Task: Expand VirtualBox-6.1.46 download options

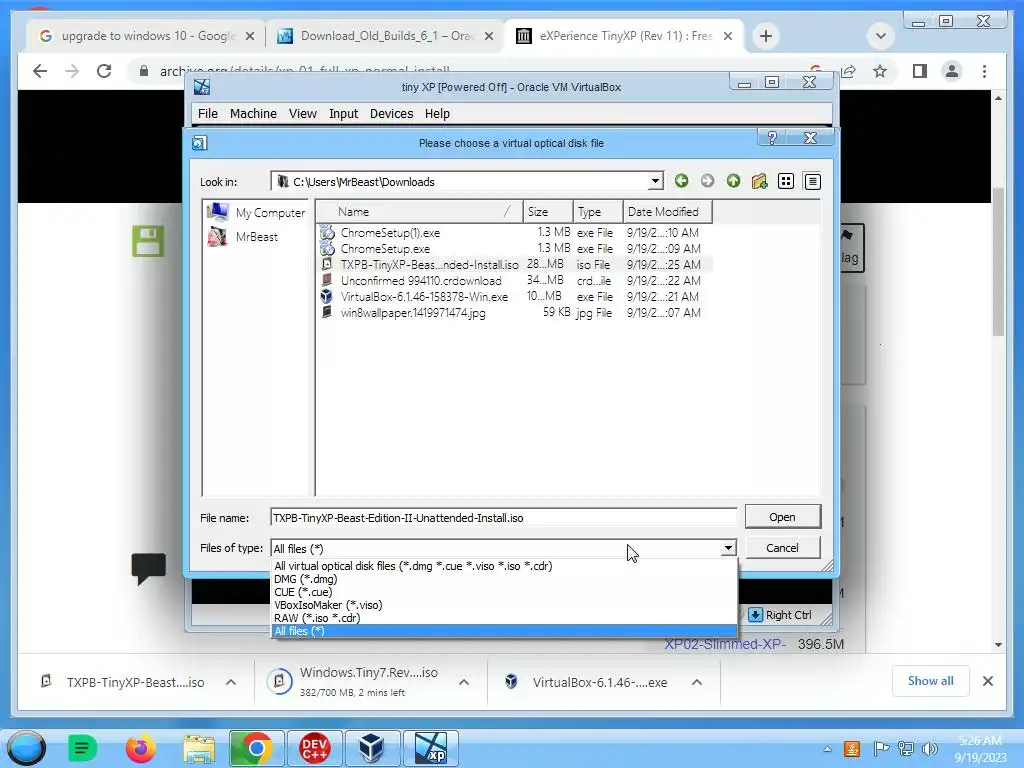Action: click(697, 682)
